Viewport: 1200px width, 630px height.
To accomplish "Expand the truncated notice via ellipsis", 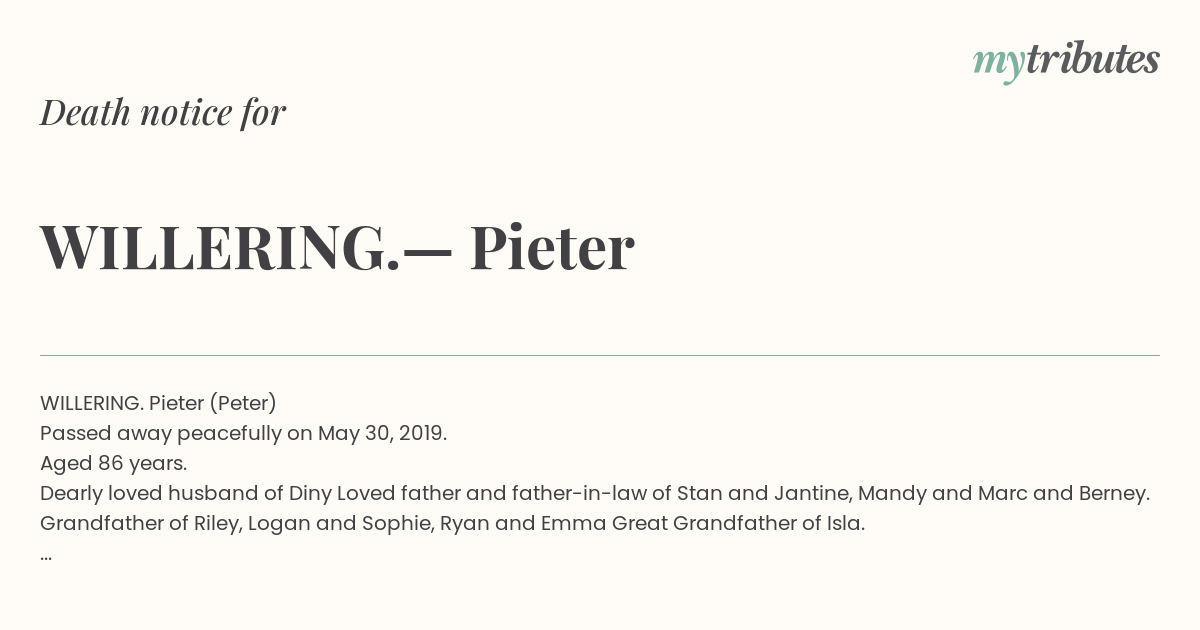I will click(46, 556).
